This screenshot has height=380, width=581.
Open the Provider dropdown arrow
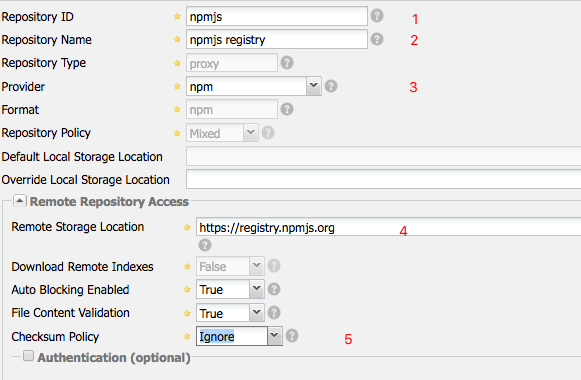pyautogui.click(x=314, y=86)
